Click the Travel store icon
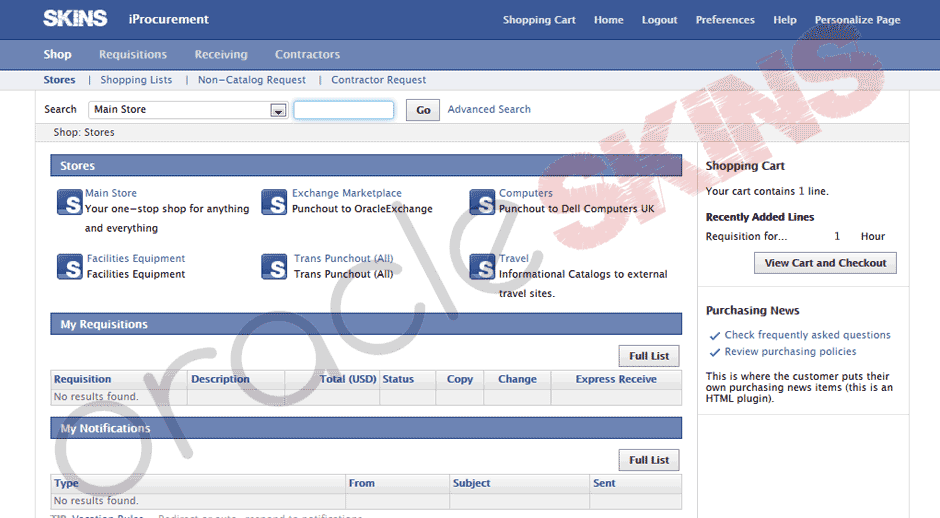The width and height of the screenshot is (940, 518). click(x=482, y=267)
